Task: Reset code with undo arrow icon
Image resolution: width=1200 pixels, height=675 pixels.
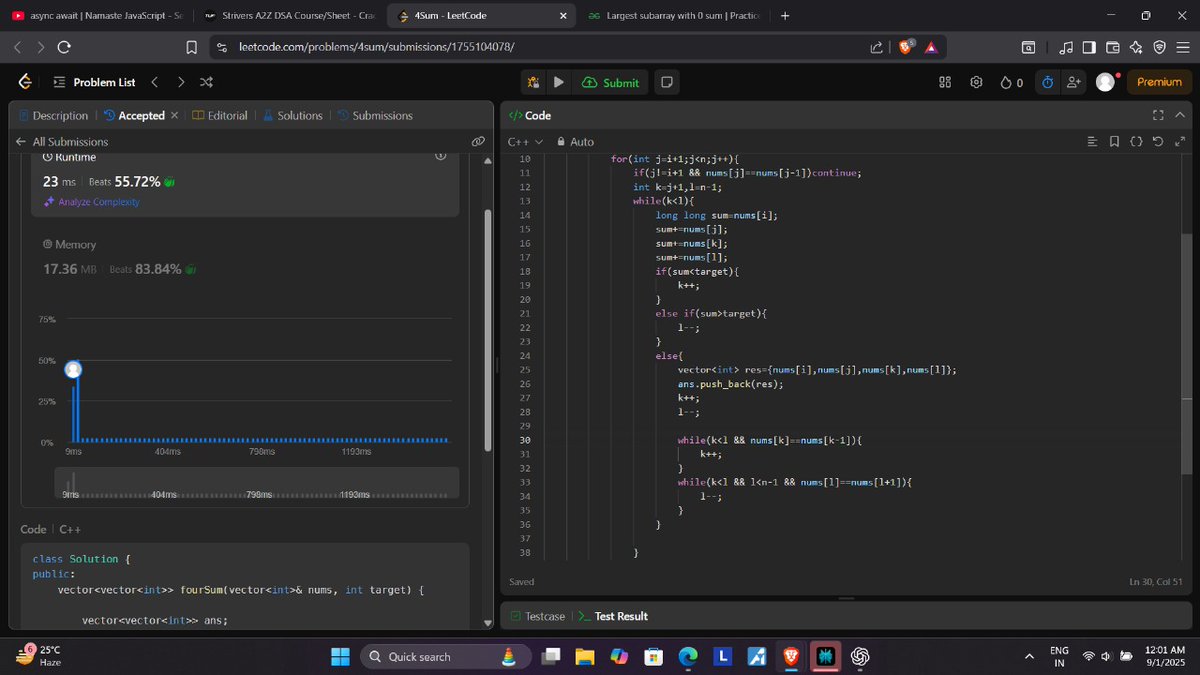Action: pos(1158,142)
